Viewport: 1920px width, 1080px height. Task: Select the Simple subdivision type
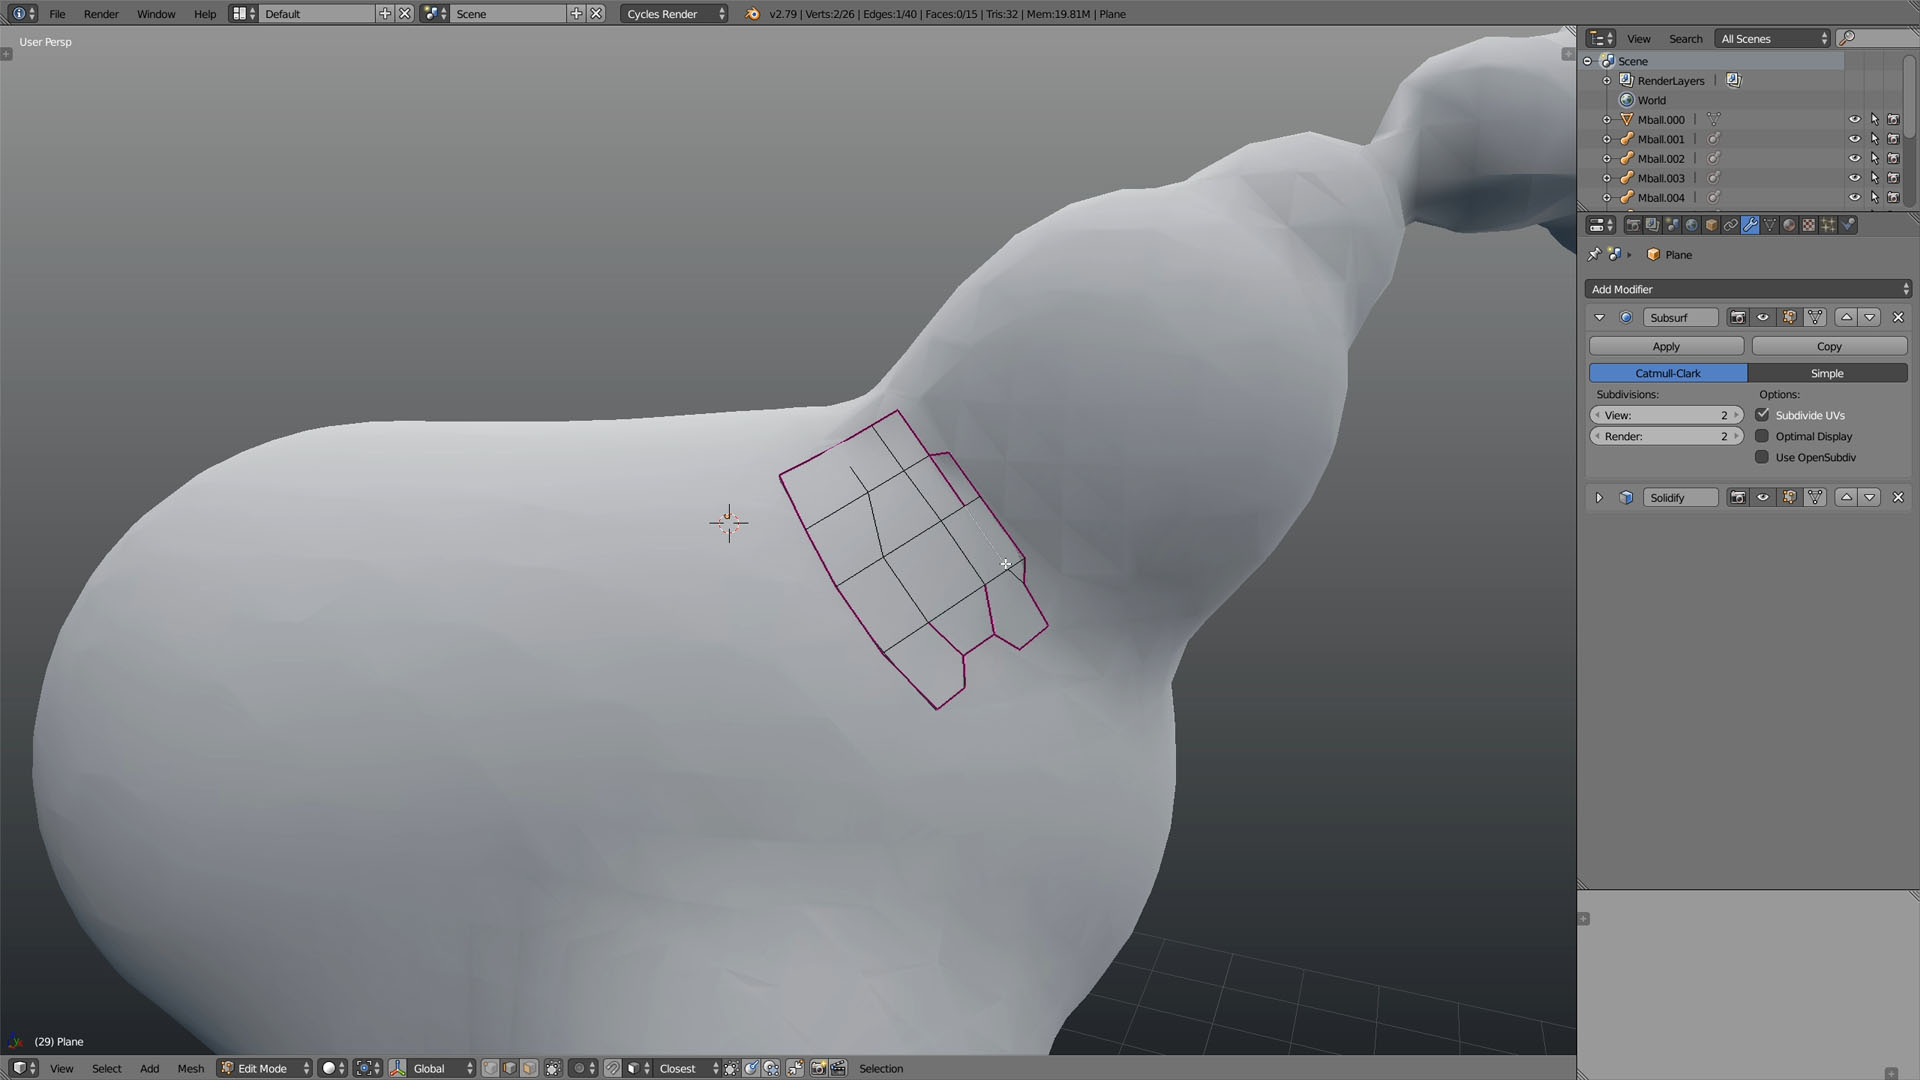click(x=1827, y=373)
